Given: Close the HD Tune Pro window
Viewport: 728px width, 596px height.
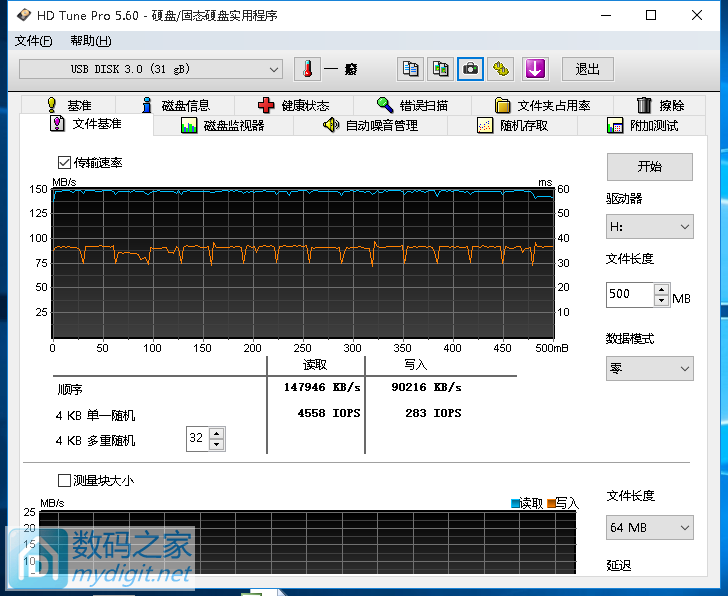Looking at the screenshot, I should click(696, 15).
